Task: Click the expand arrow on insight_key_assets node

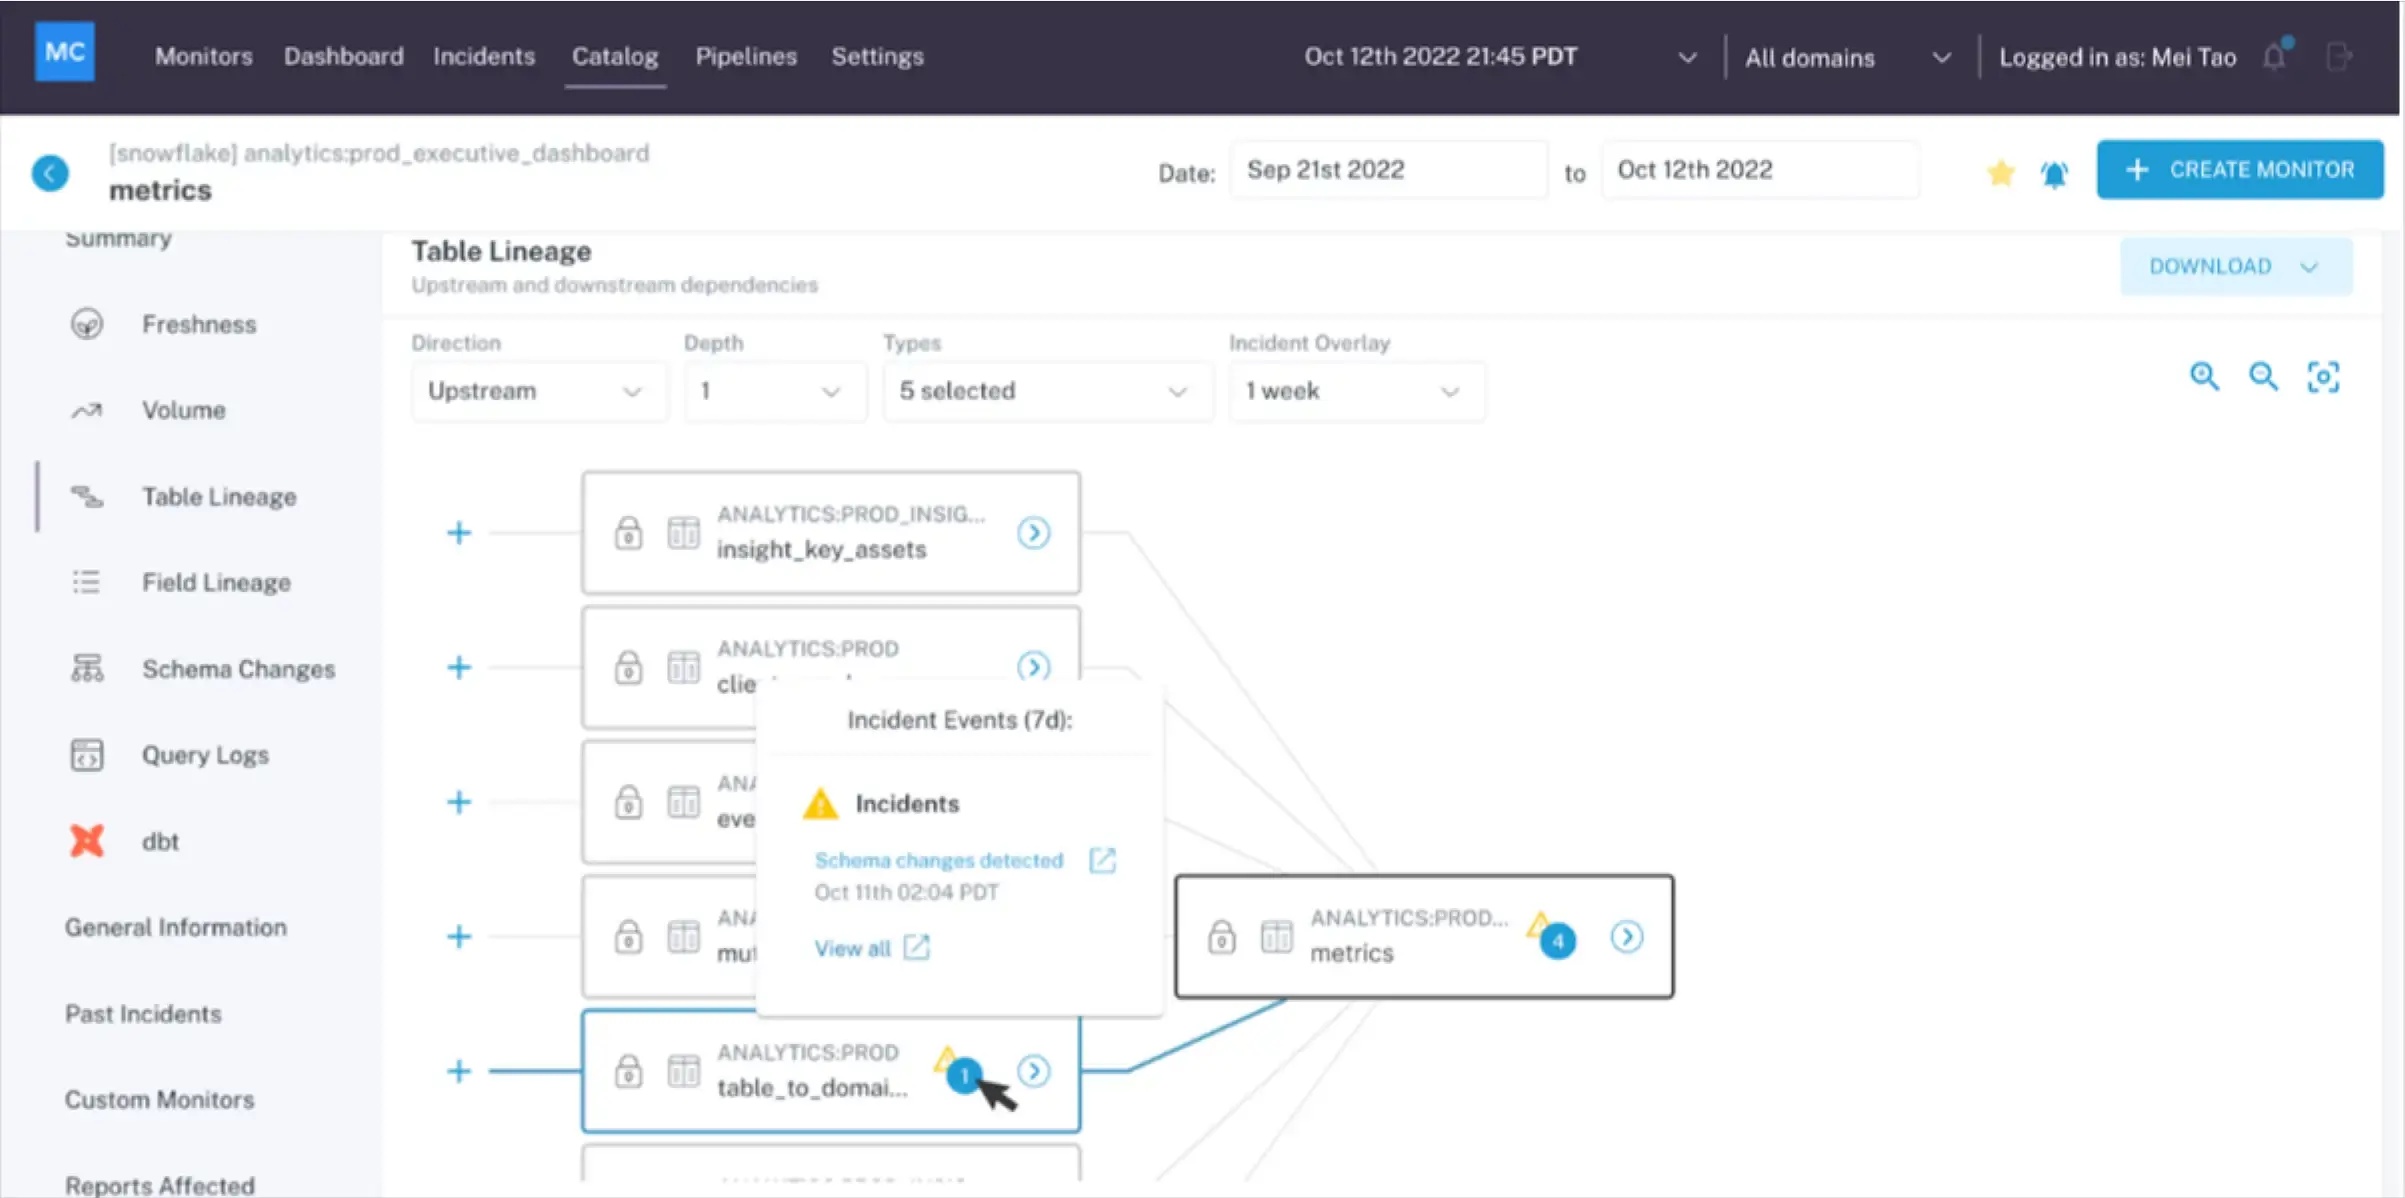Action: click(1035, 531)
